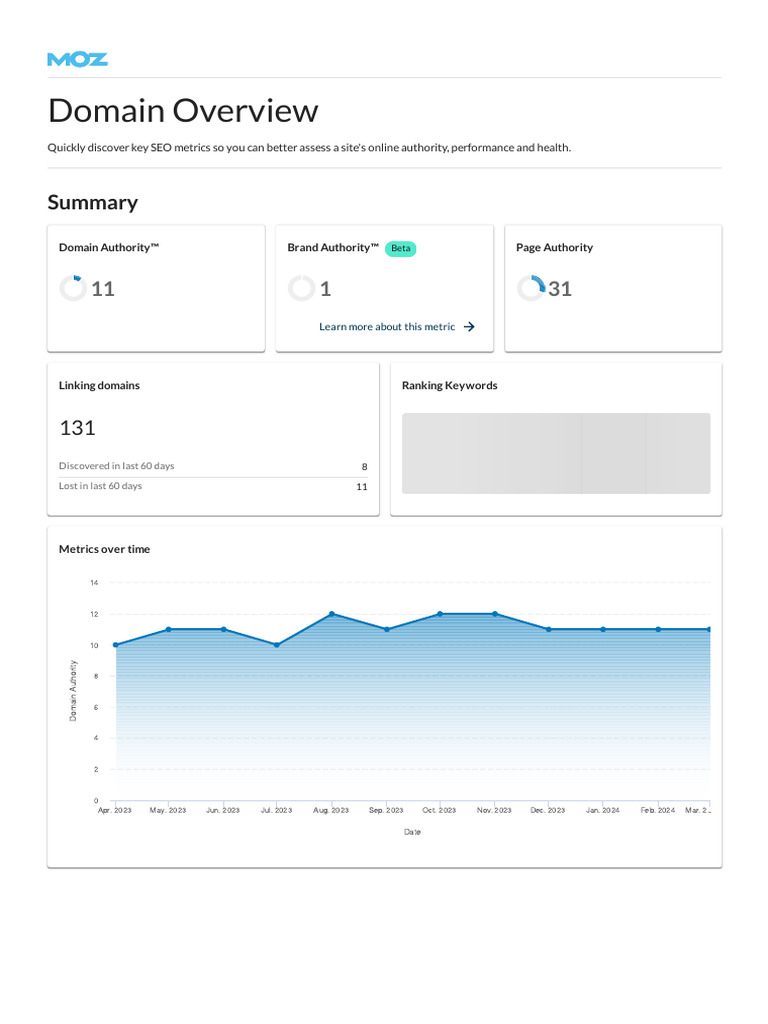Click the Aug. 2023 data point
Viewport: 768px width, 1024px height.
[x=332, y=614]
